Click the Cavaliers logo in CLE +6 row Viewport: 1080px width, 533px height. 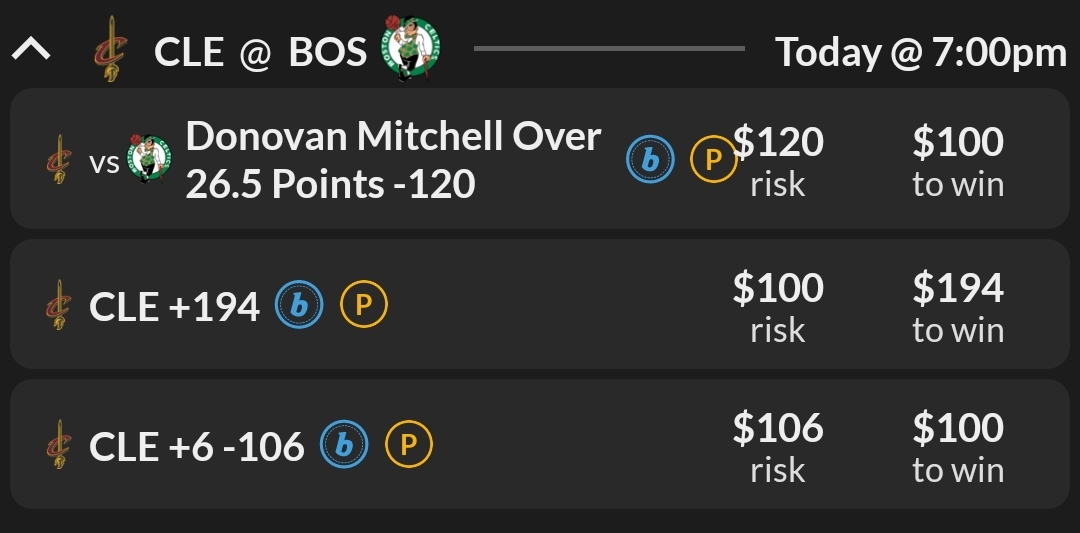[60, 446]
